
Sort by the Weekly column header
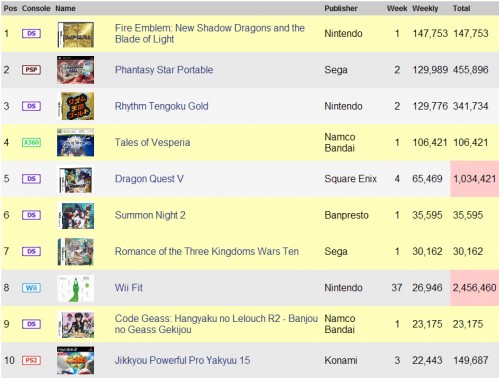425,8
